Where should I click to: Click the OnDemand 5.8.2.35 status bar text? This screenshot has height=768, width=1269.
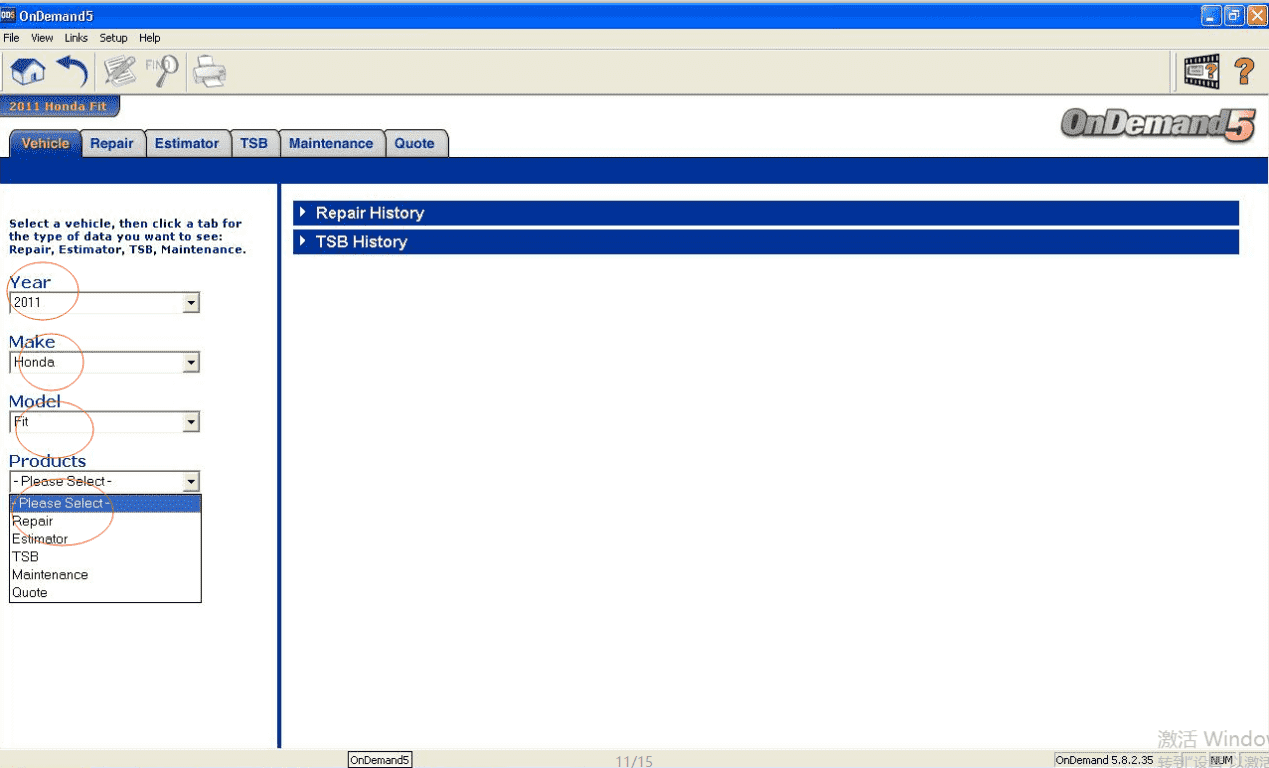pyautogui.click(x=1104, y=761)
